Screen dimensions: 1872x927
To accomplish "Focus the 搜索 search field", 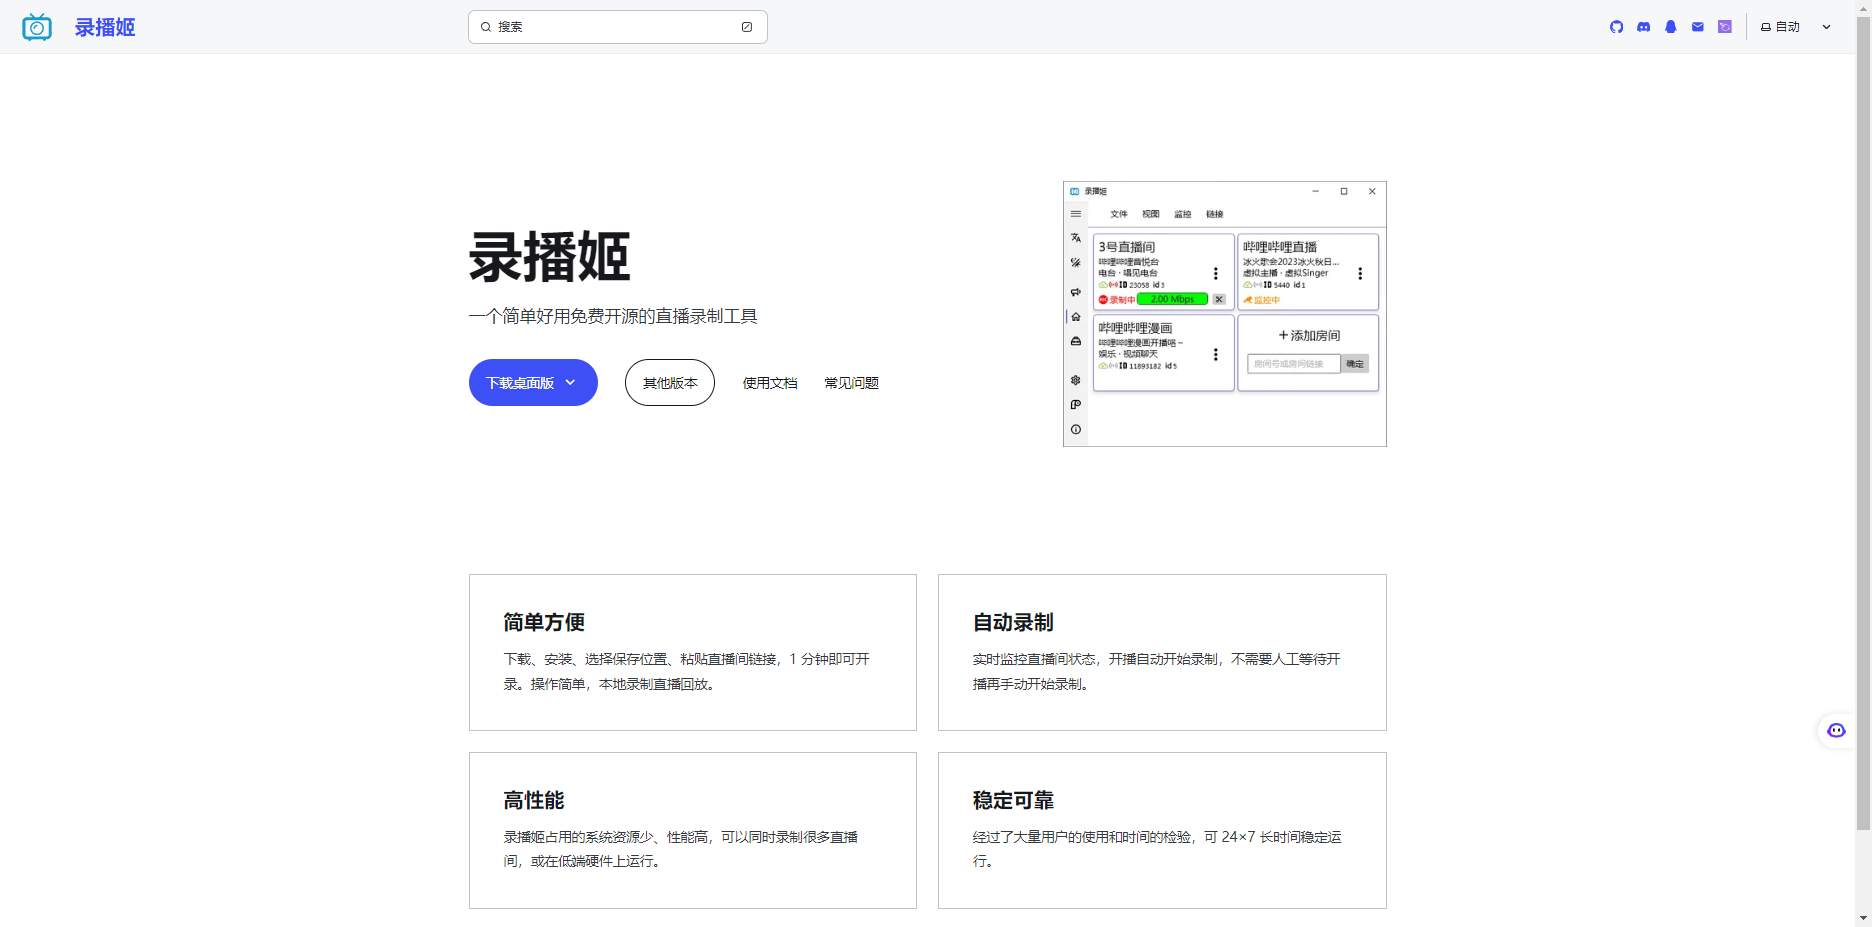I will click(618, 27).
